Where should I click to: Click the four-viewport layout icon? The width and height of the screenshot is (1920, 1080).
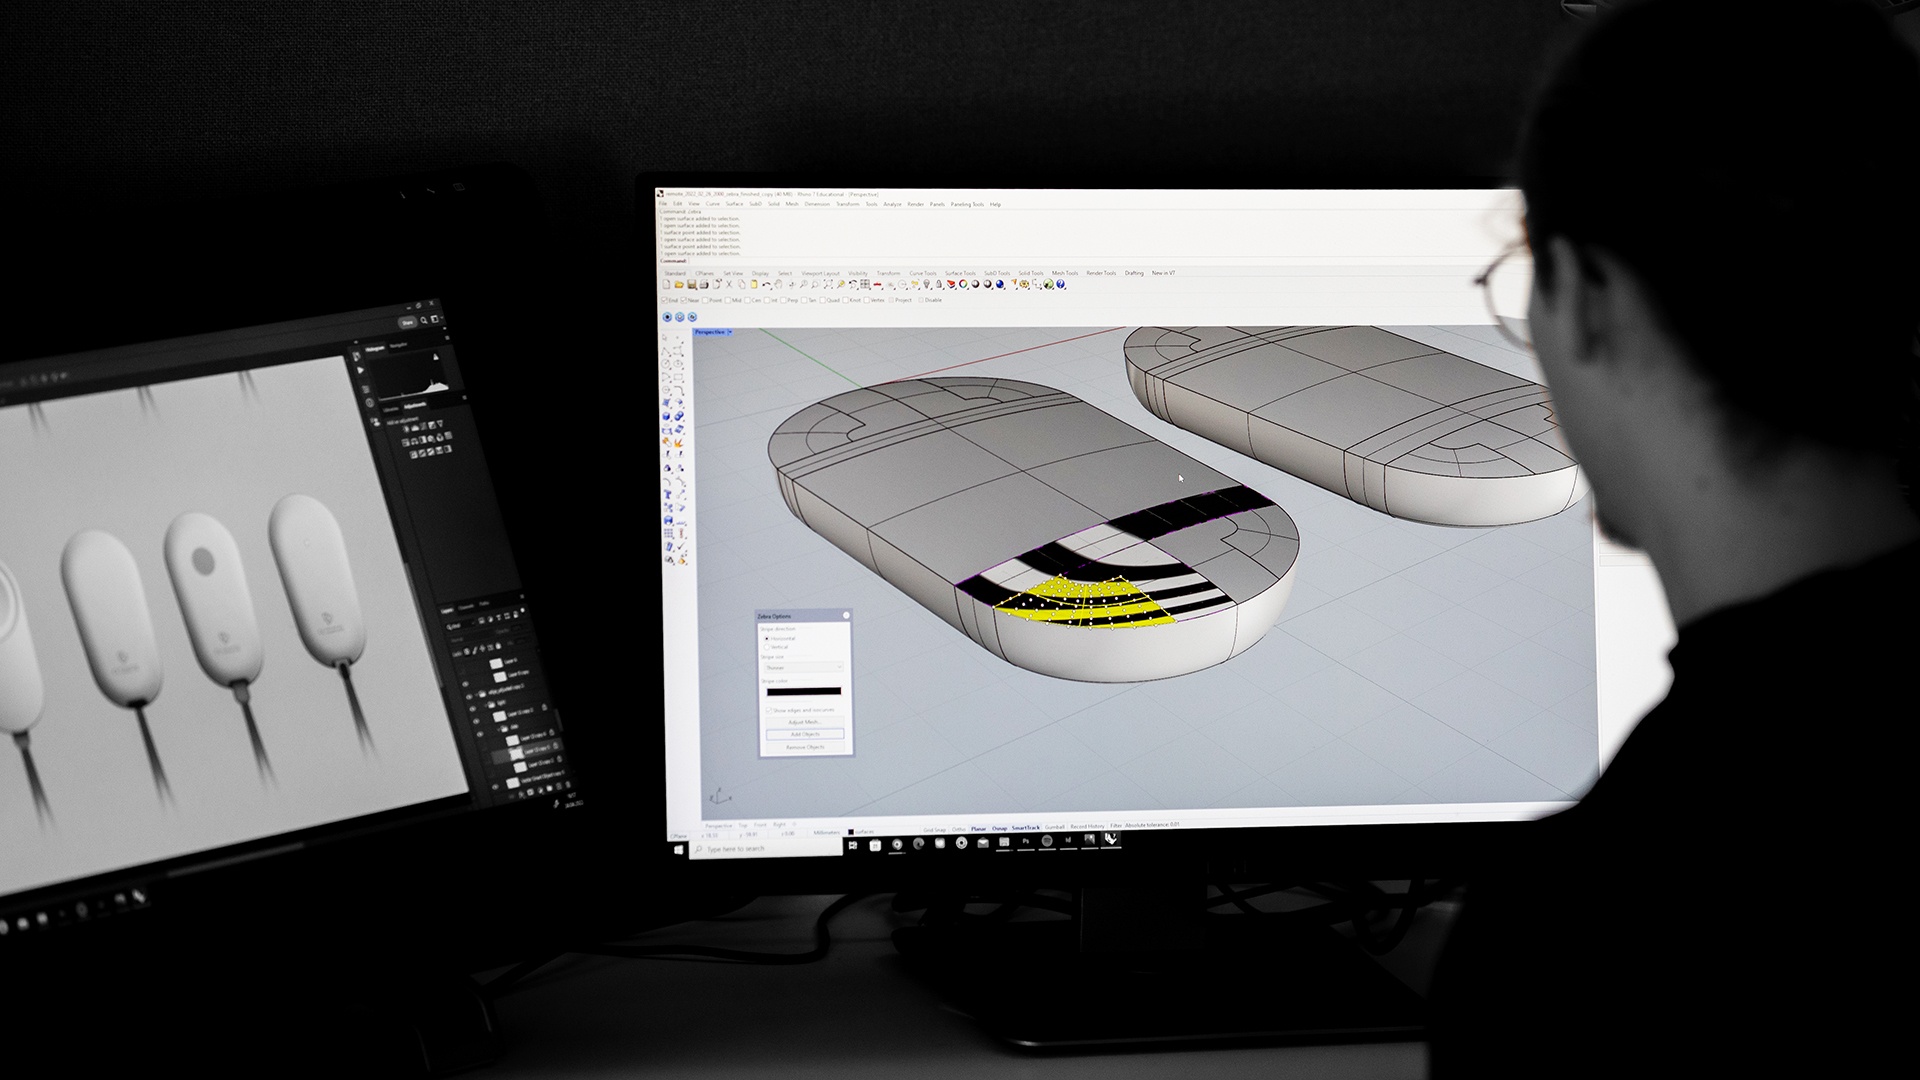[865, 284]
